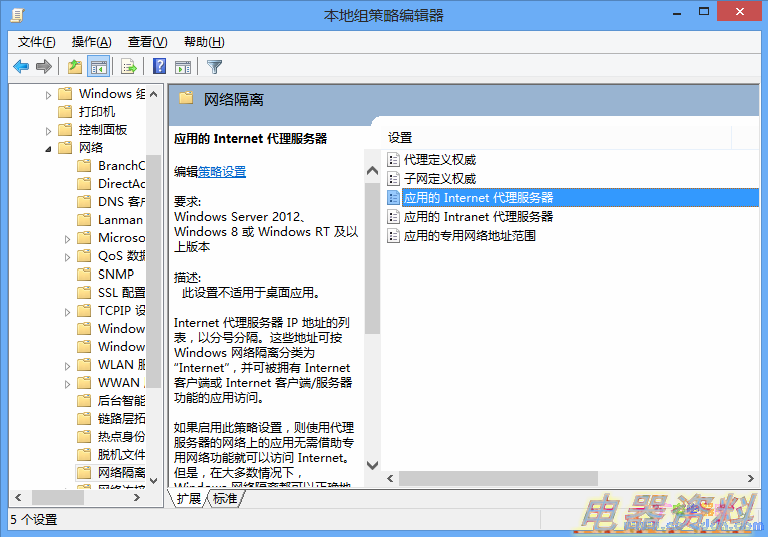Open Help via the question mark icon

pos(159,67)
